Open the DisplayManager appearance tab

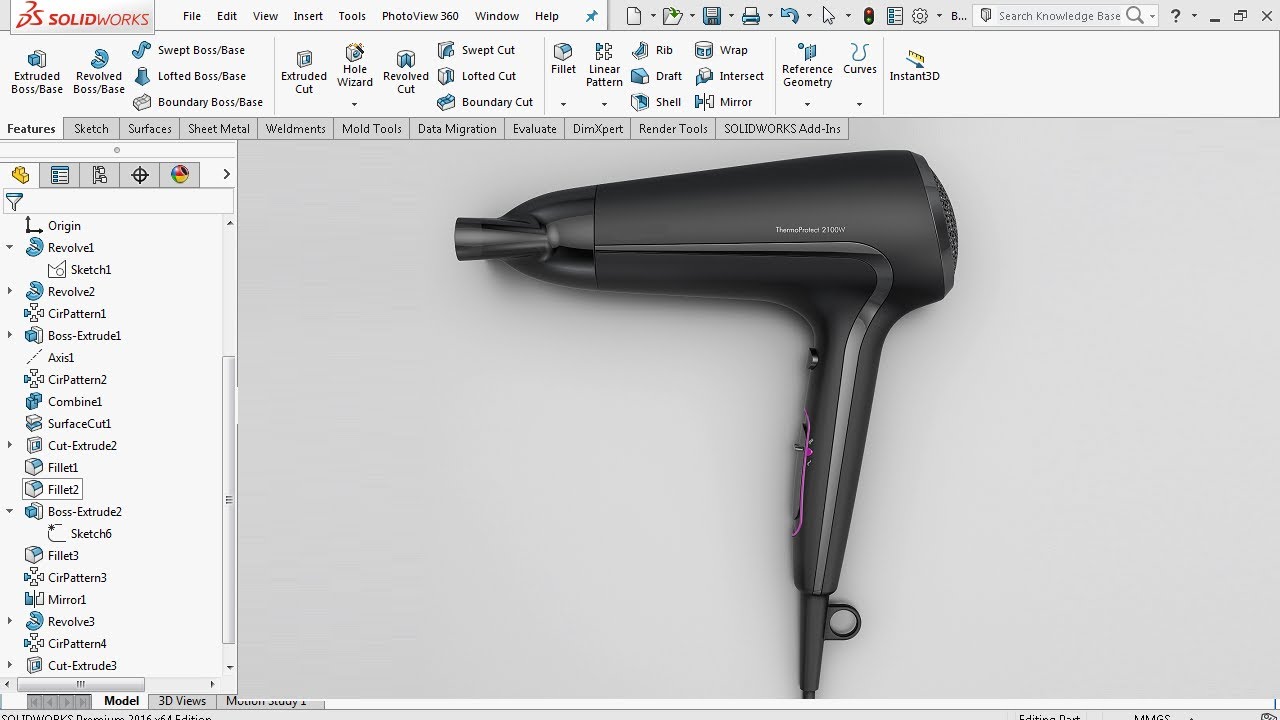click(x=180, y=175)
